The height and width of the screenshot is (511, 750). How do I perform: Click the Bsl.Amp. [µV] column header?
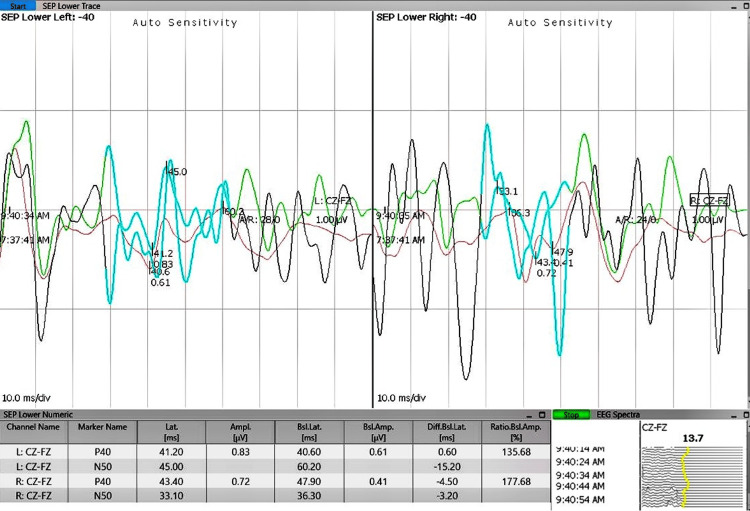pos(378,432)
